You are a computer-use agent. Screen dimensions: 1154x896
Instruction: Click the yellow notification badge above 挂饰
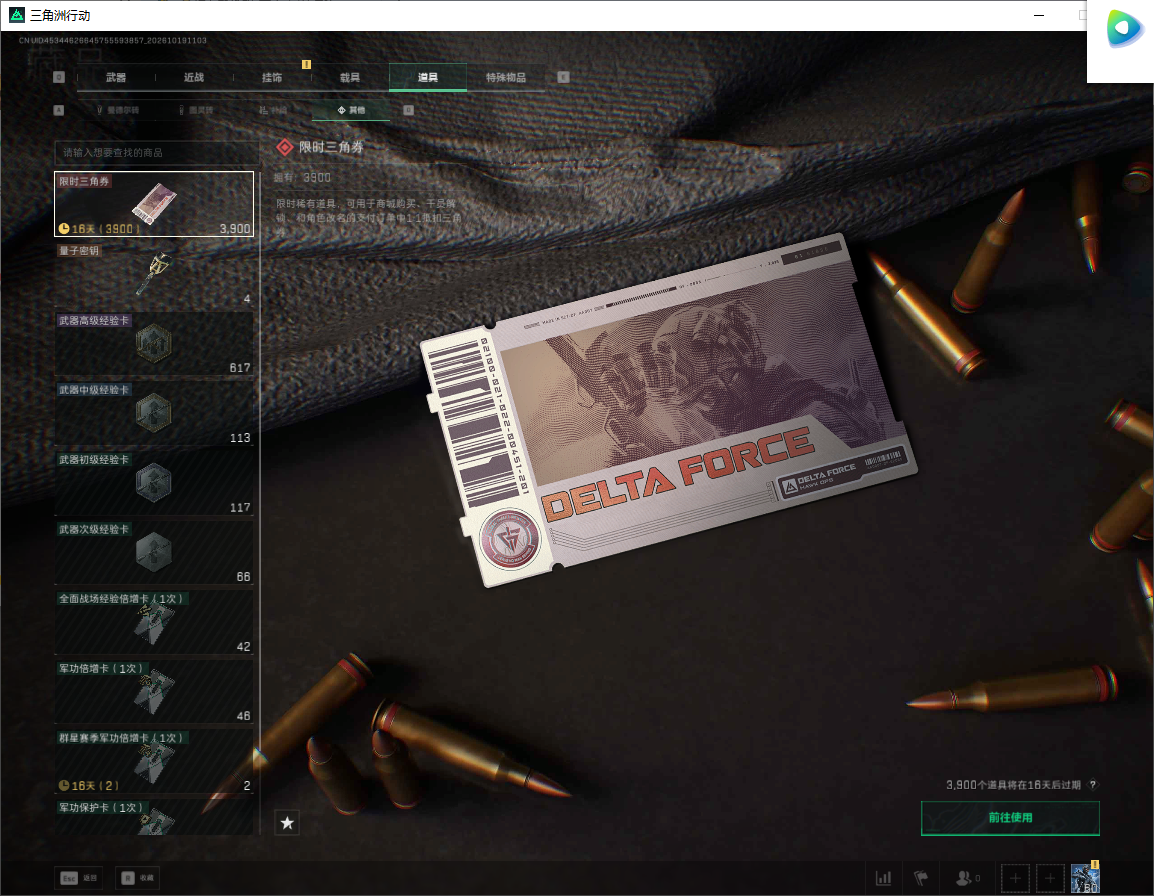(306, 64)
